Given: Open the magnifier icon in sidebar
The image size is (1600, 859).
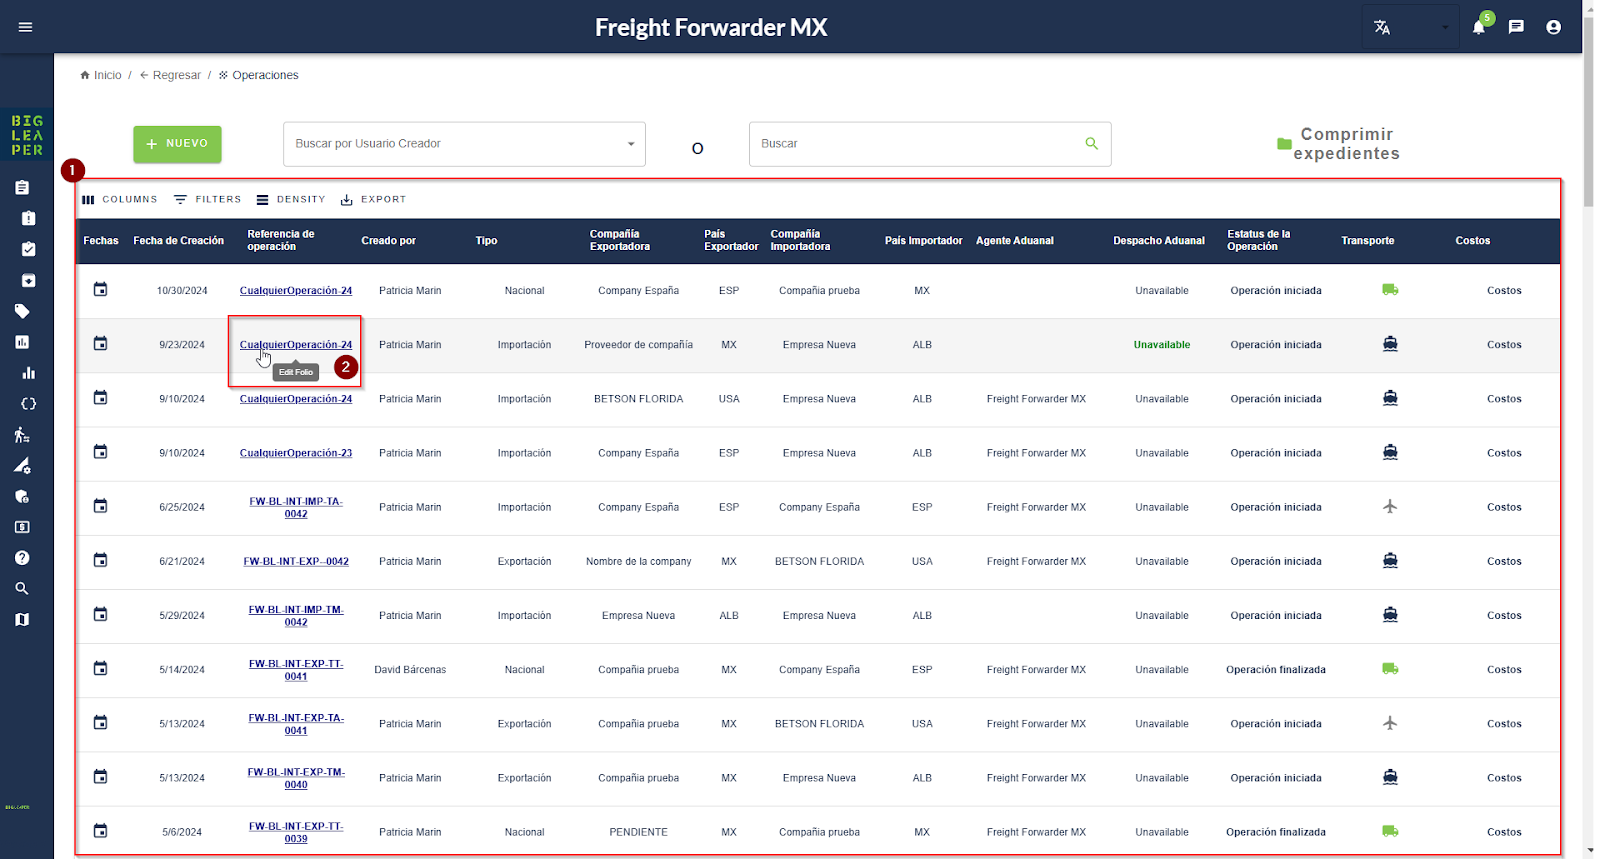Looking at the screenshot, I should (x=22, y=589).
